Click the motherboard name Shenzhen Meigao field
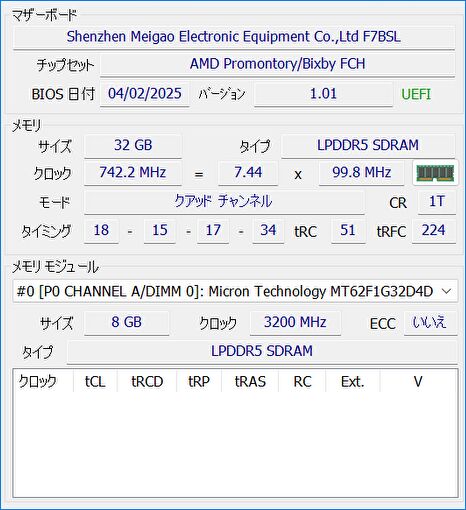This screenshot has height=510, width=466. click(x=234, y=37)
